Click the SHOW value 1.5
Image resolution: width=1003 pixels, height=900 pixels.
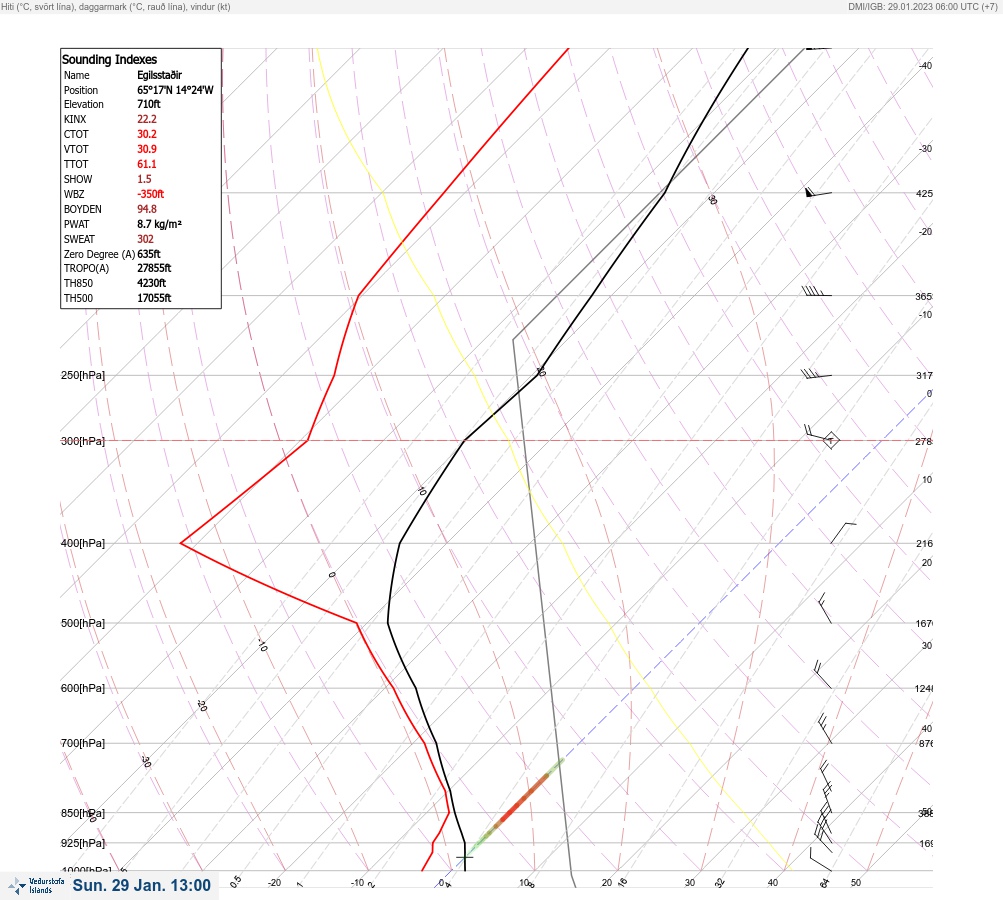(144, 179)
